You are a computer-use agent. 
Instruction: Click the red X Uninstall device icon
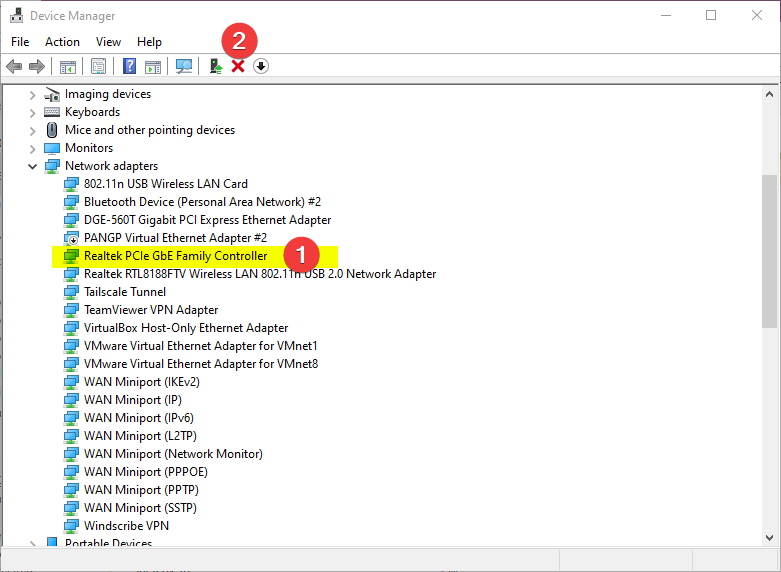[x=238, y=66]
